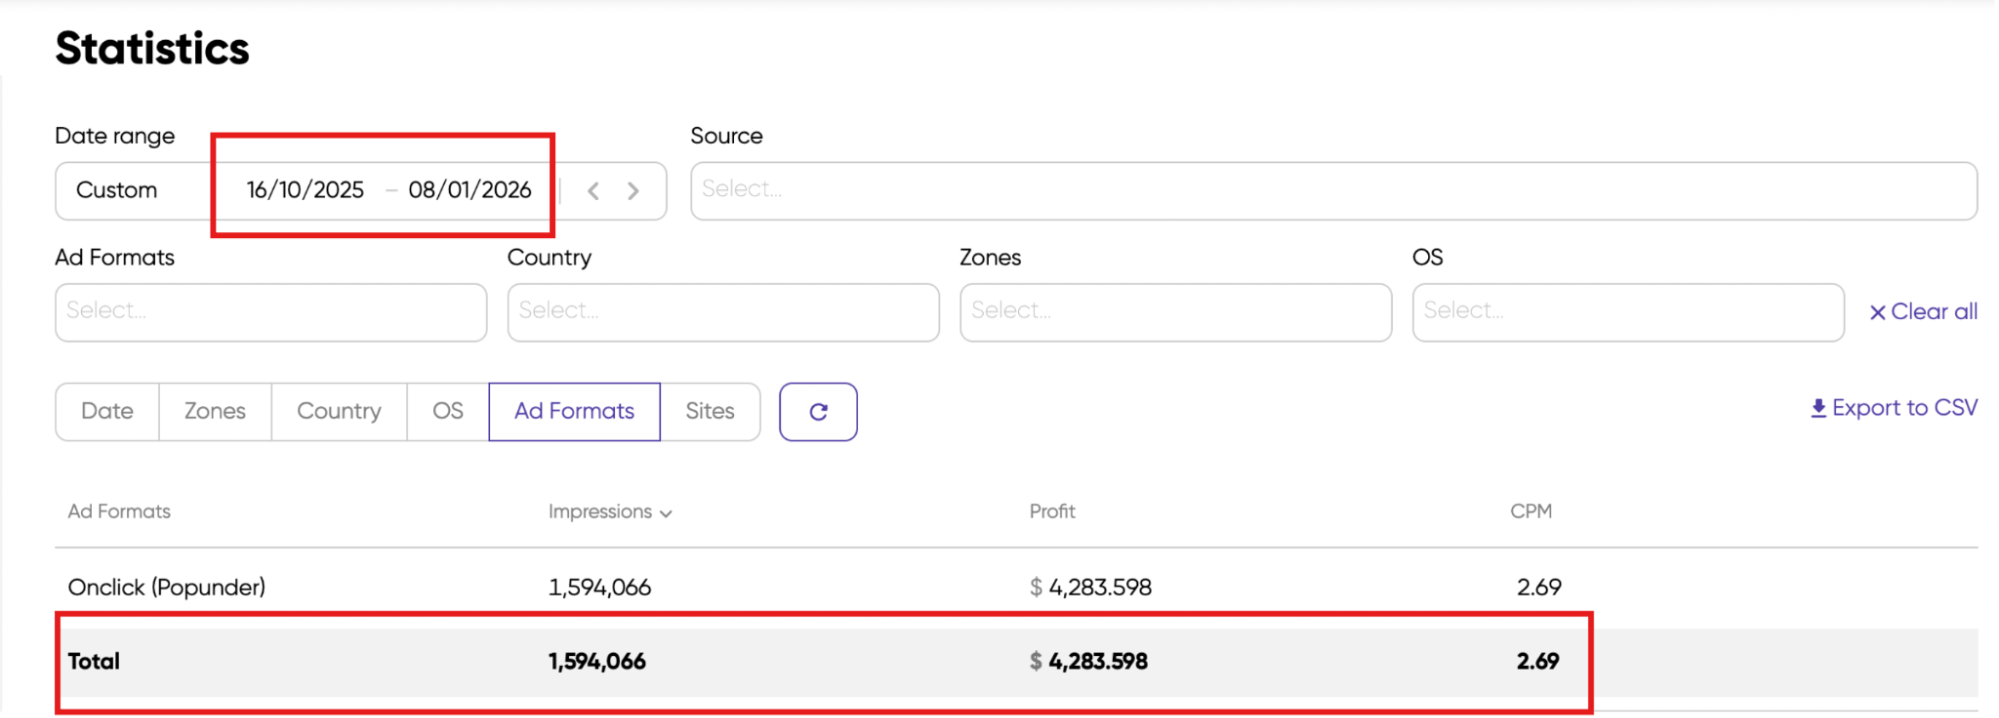Switch to the Zones grouping tab
The image size is (1999, 718).
(214, 411)
